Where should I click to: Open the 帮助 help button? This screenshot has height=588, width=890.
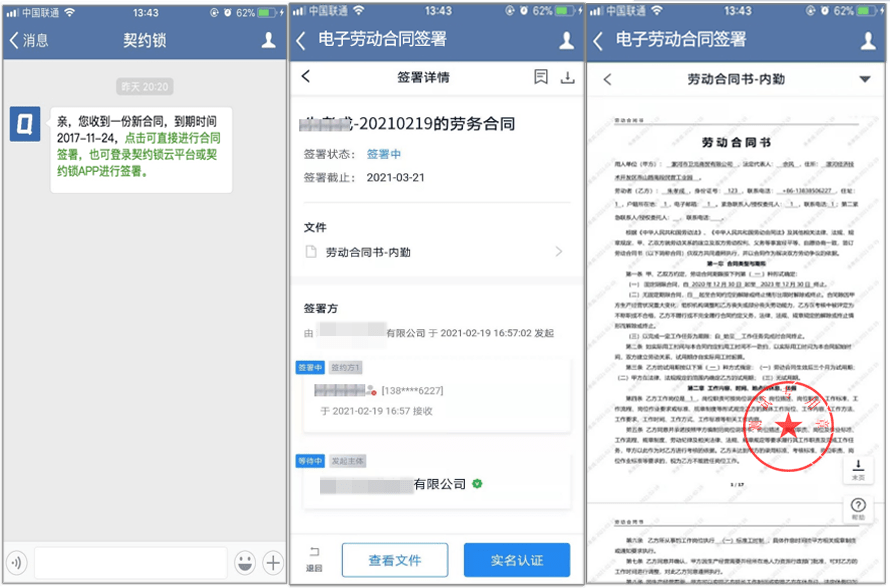(x=858, y=508)
